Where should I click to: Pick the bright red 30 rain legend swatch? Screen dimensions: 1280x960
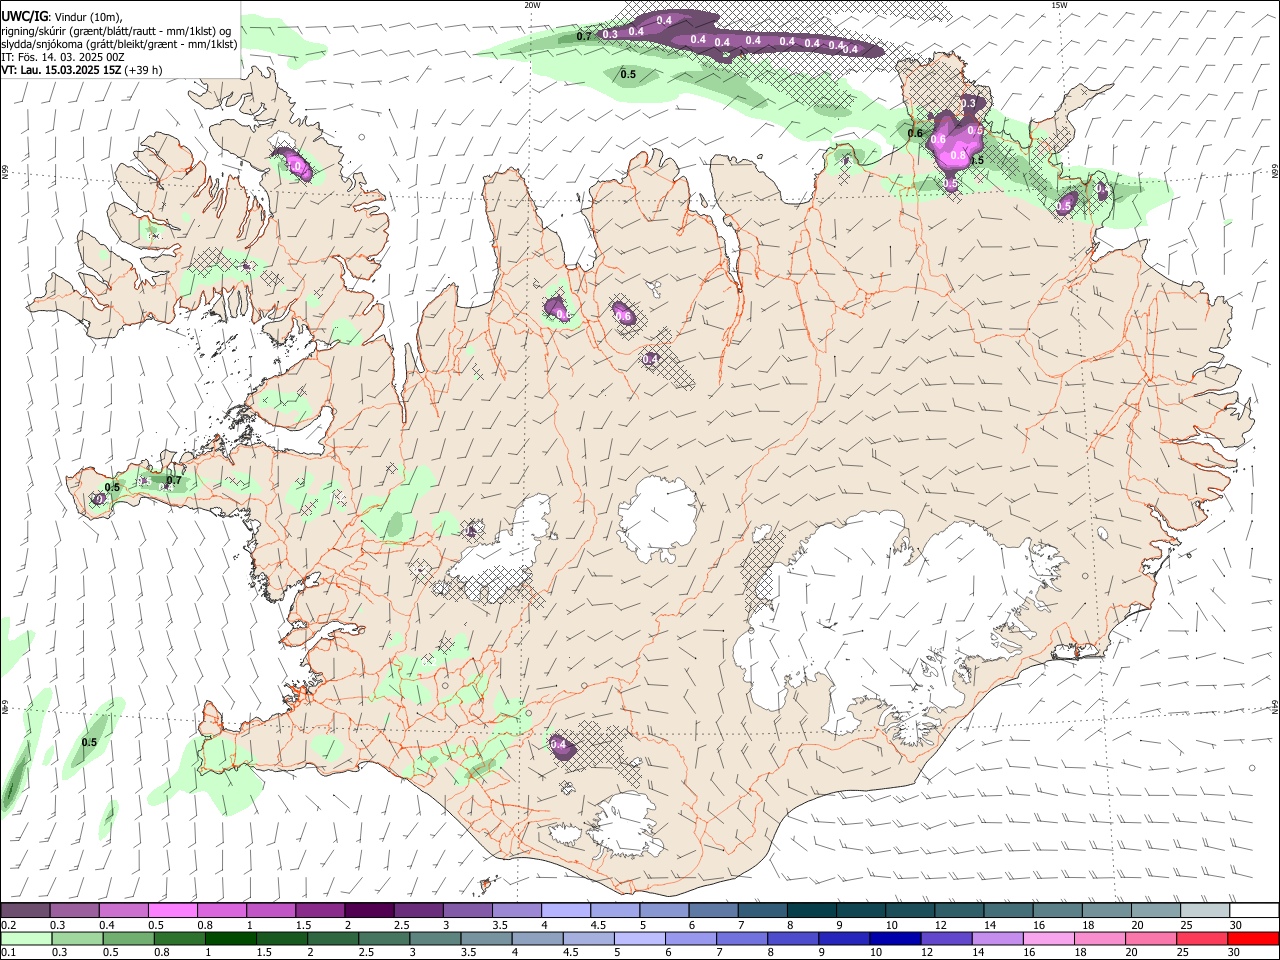(x=1254, y=939)
